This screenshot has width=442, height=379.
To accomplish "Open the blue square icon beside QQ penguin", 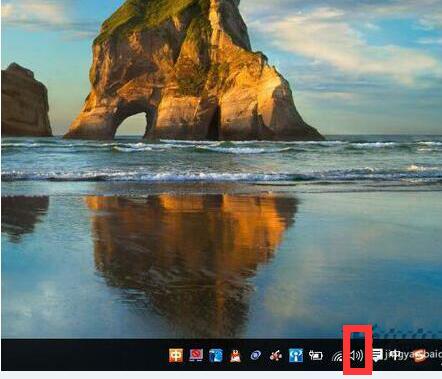I will point(216,355).
